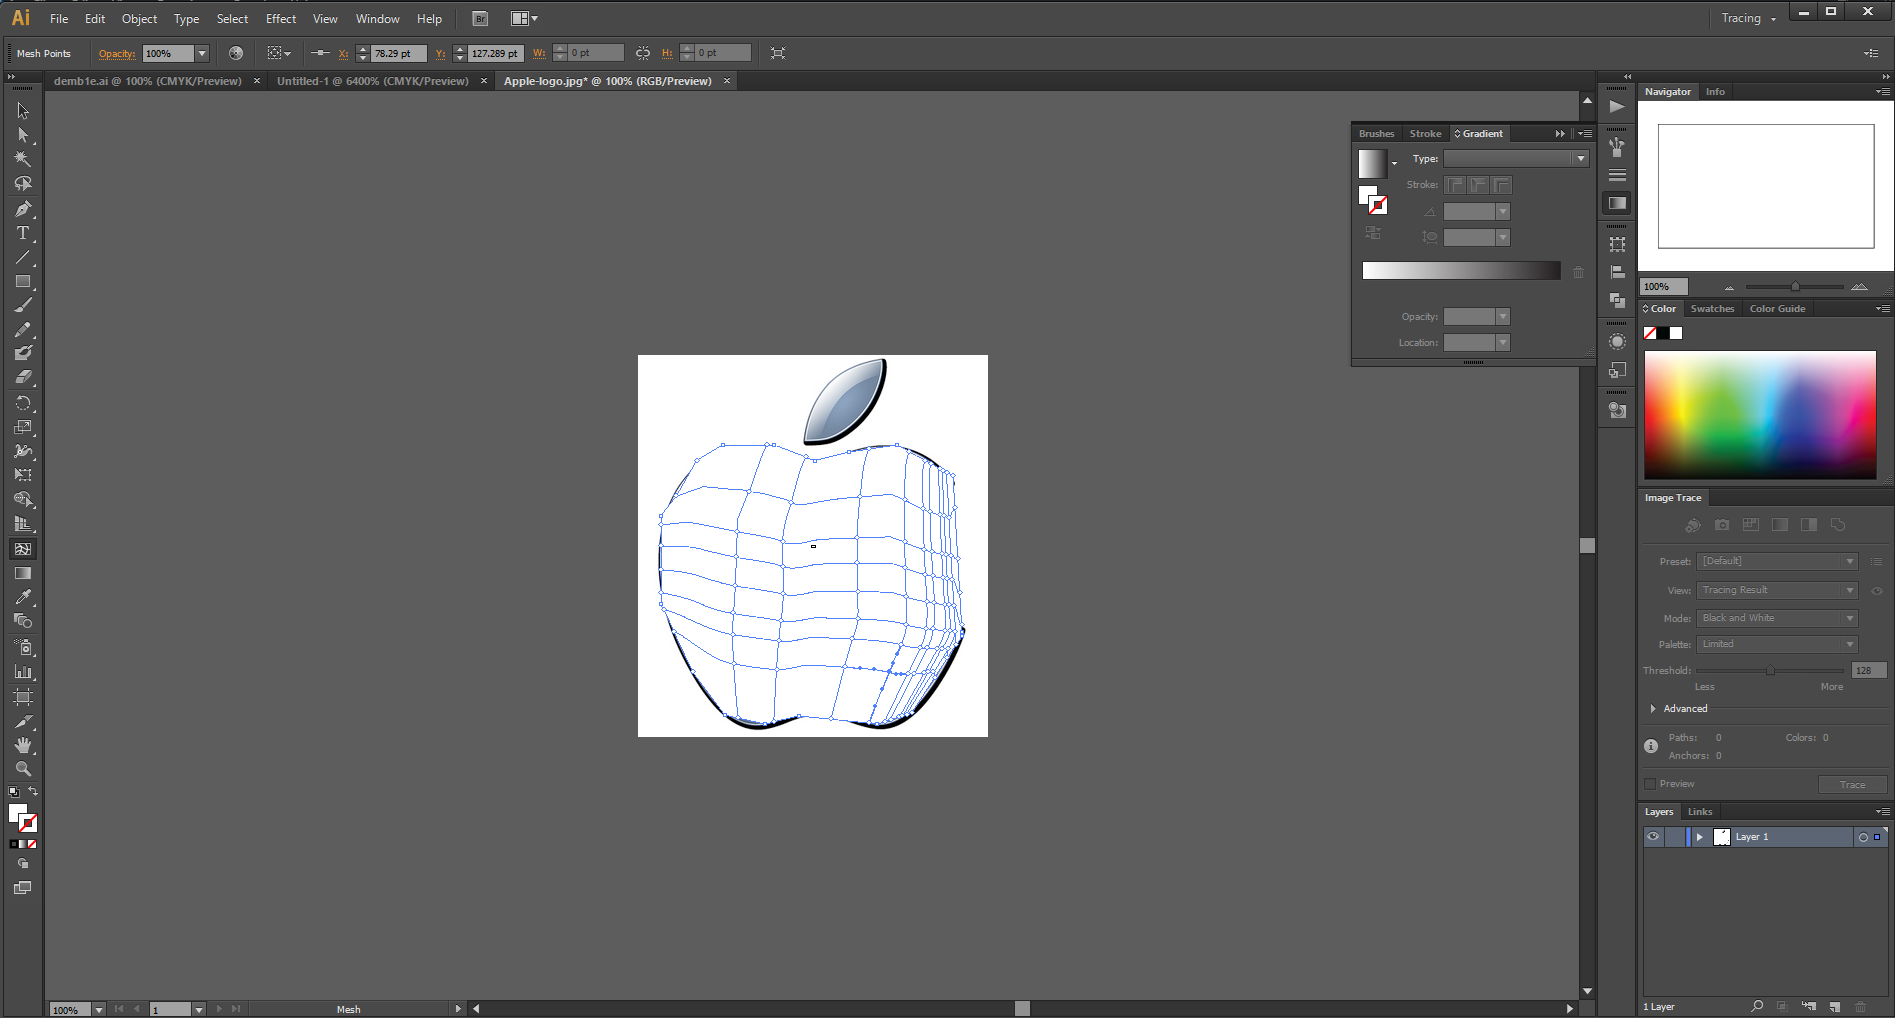Choose the Column Graph tool

(x=22, y=672)
